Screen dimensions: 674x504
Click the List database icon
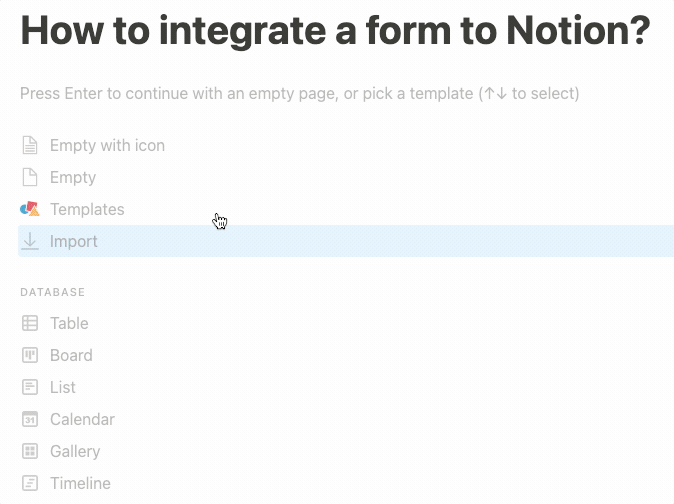click(30, 387)
